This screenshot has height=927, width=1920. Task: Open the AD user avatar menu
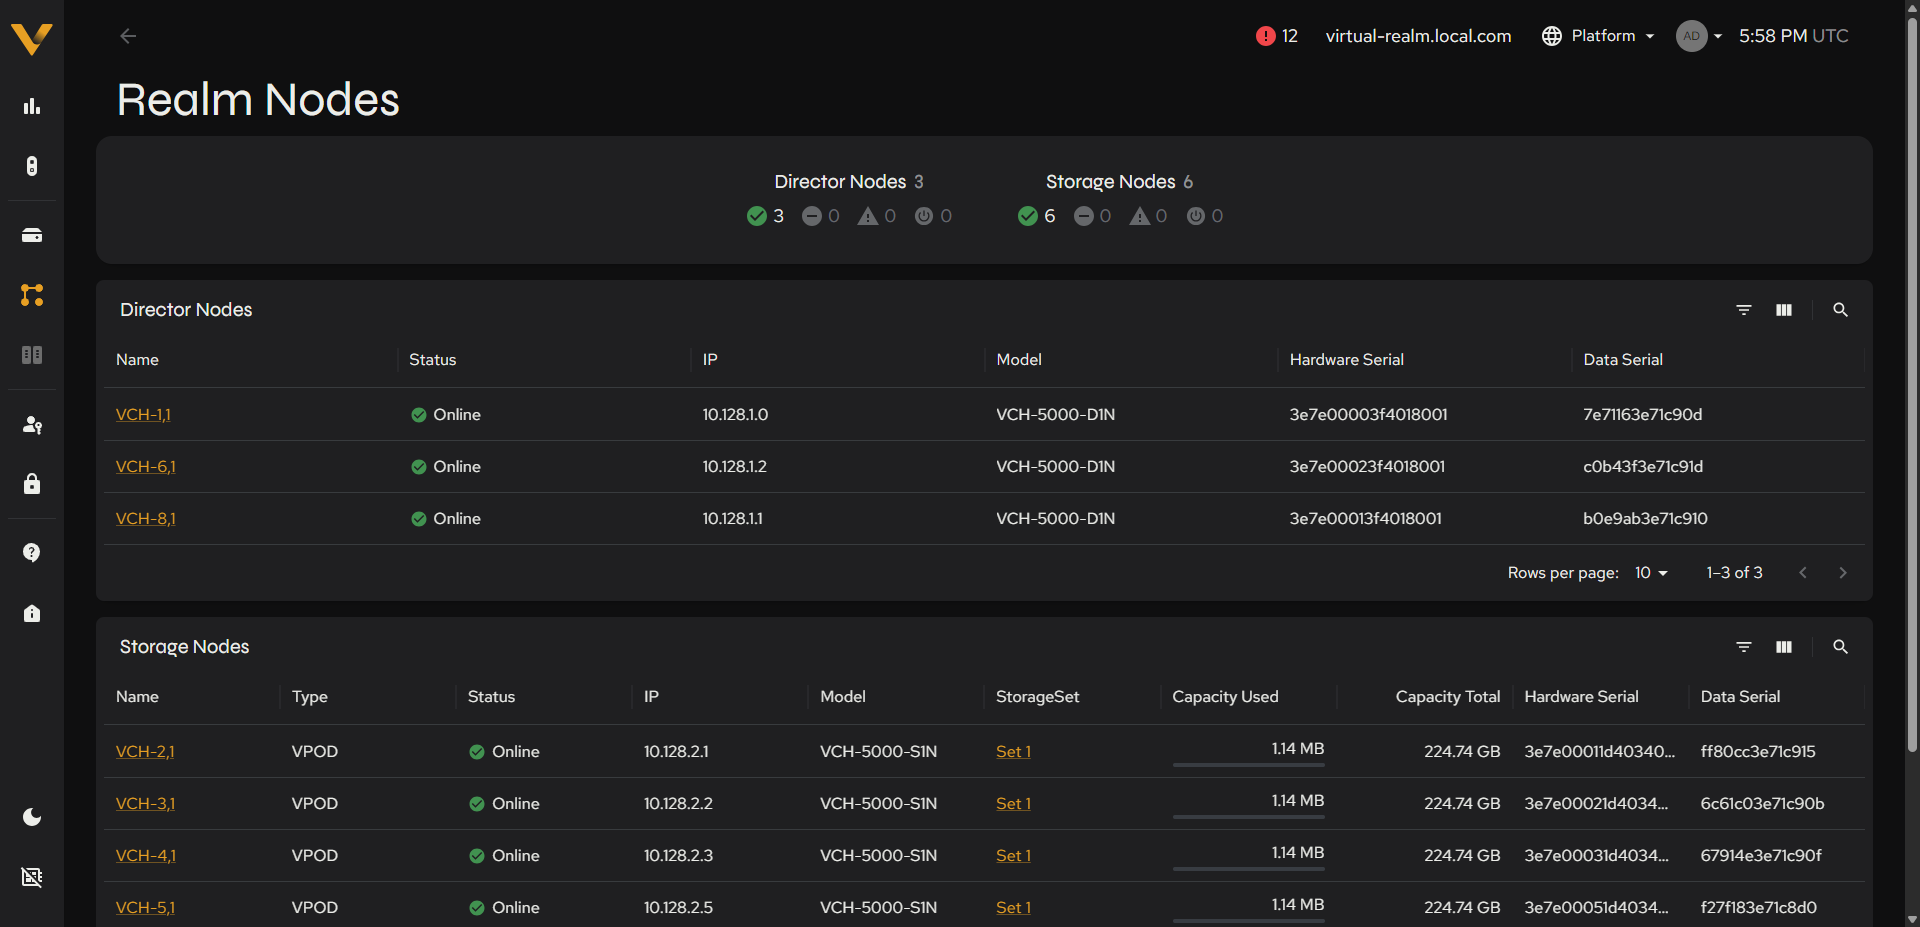click(x=1699, y=36)
